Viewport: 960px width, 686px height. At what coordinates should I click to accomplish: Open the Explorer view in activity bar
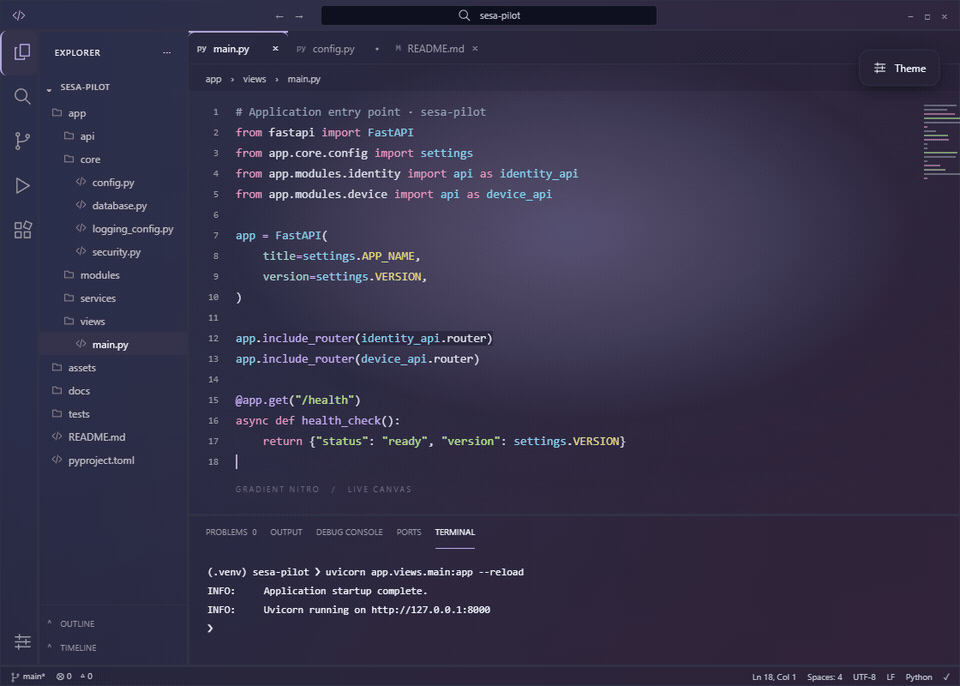22,52
